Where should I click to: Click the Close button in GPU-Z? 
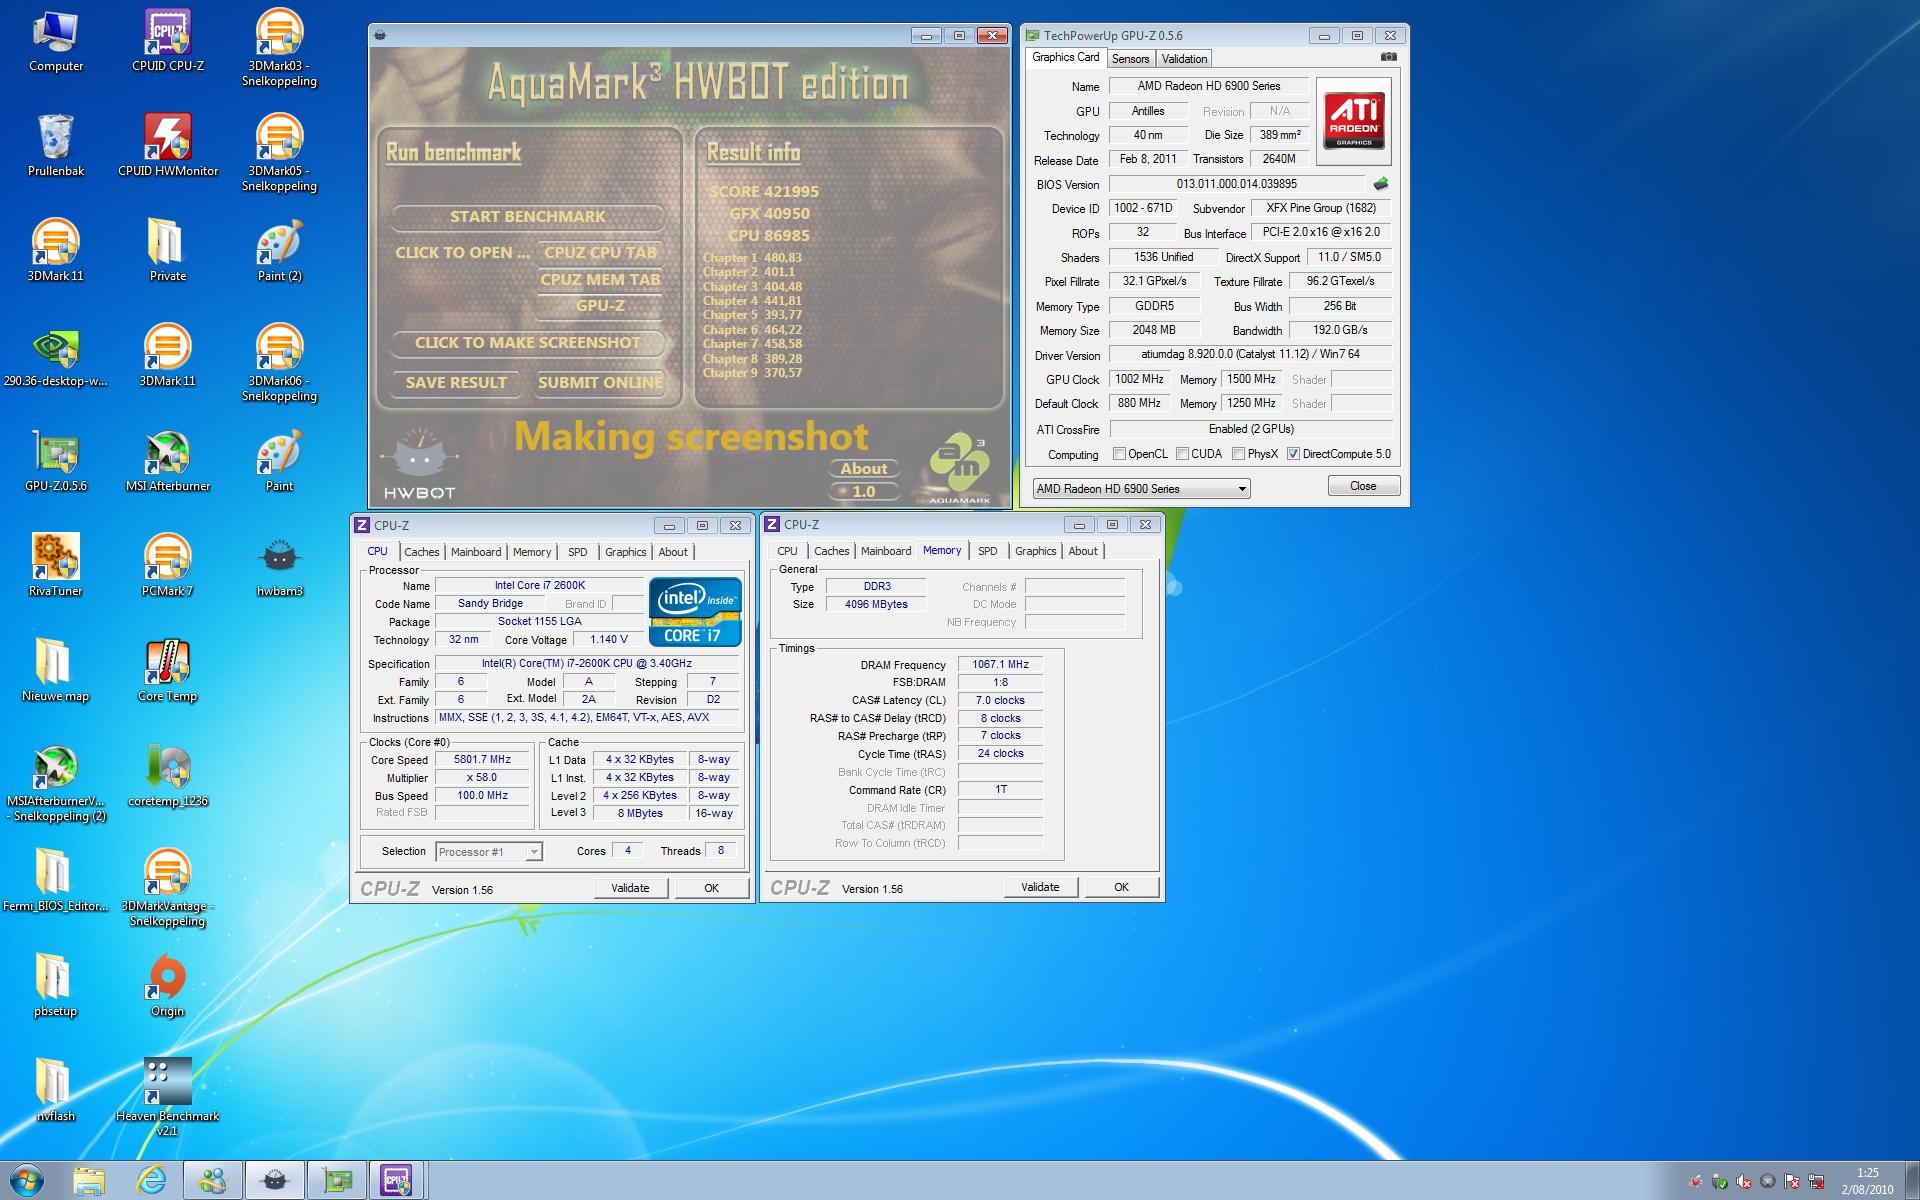click(1363, 486)
